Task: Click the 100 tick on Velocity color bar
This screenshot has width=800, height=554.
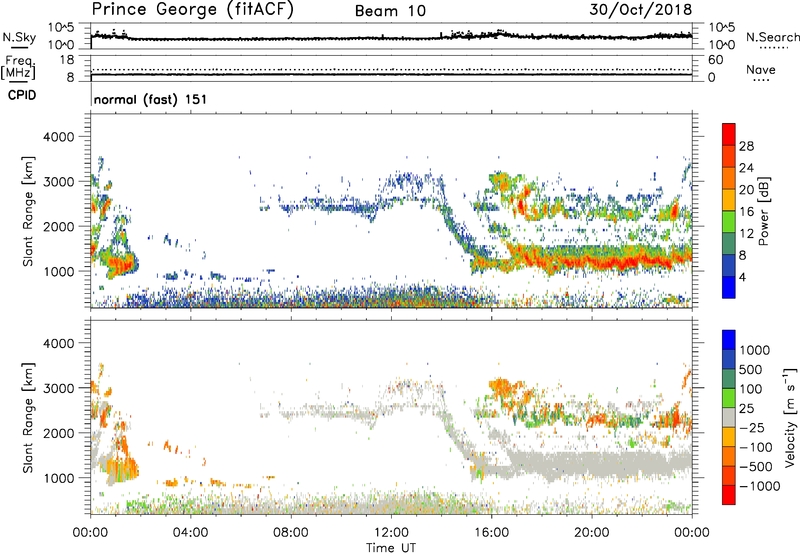Action: point(750,389)
